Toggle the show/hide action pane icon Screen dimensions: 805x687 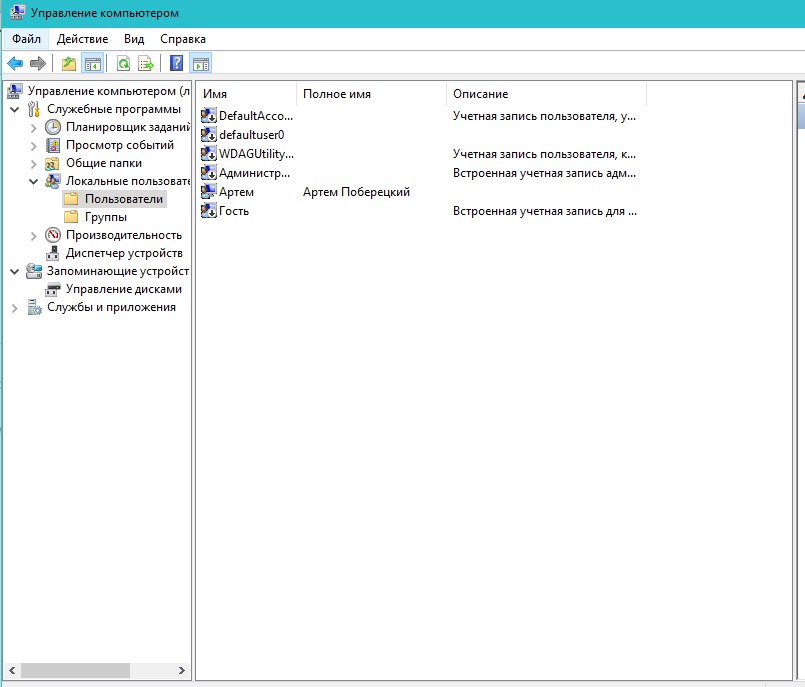coord(200,64)
